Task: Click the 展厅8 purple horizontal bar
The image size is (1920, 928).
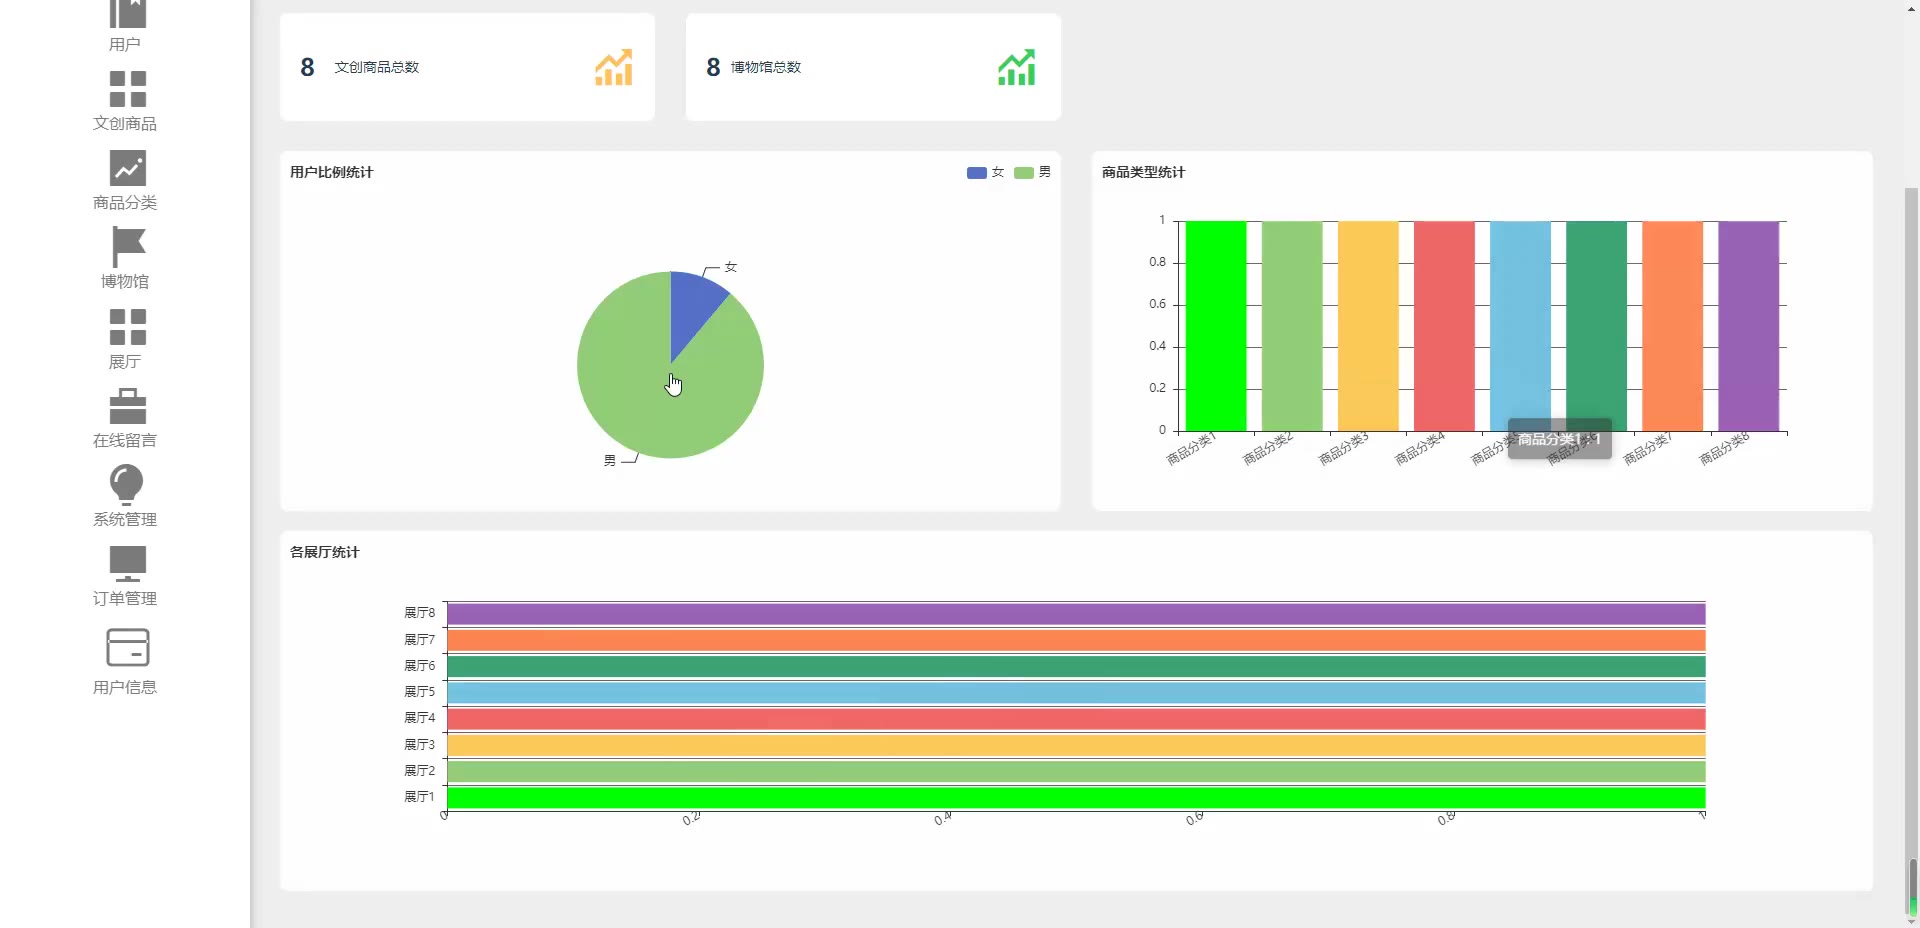Action: click(x=1076, y=614)
